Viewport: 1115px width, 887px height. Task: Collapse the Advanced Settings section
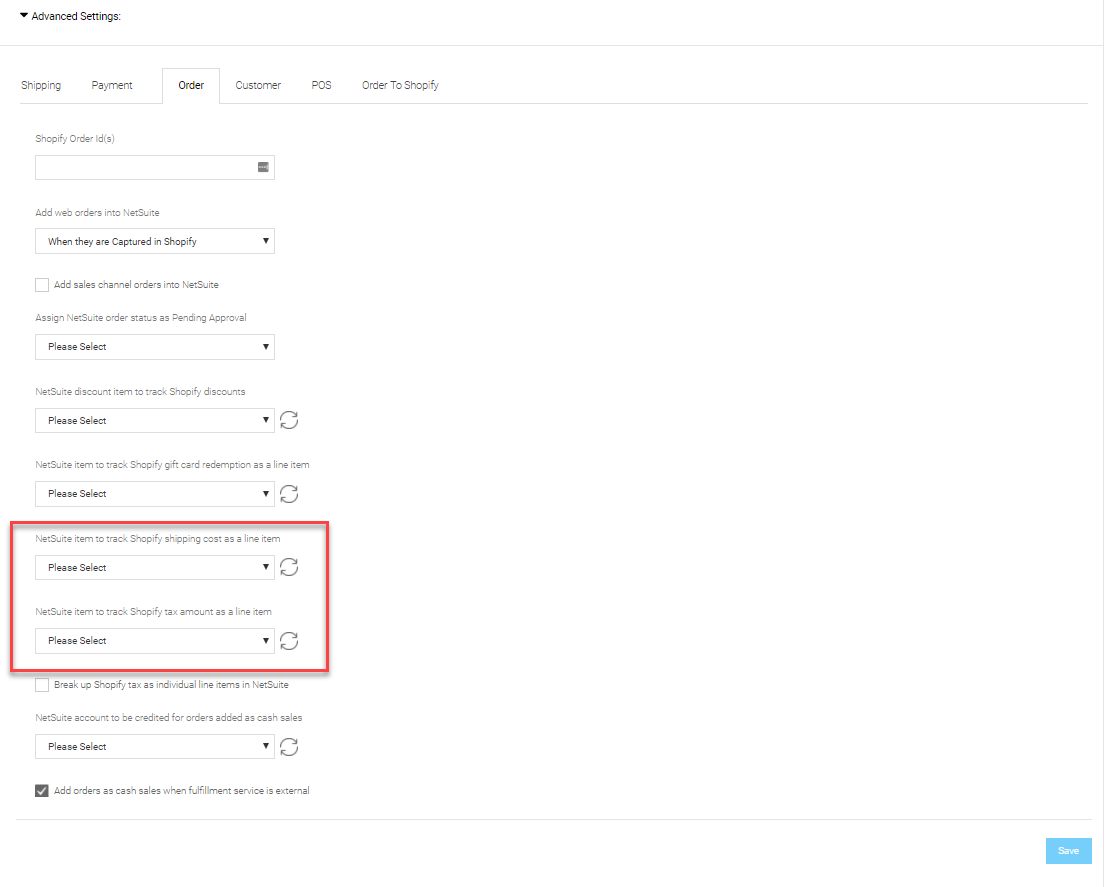[x=22, y=16]
